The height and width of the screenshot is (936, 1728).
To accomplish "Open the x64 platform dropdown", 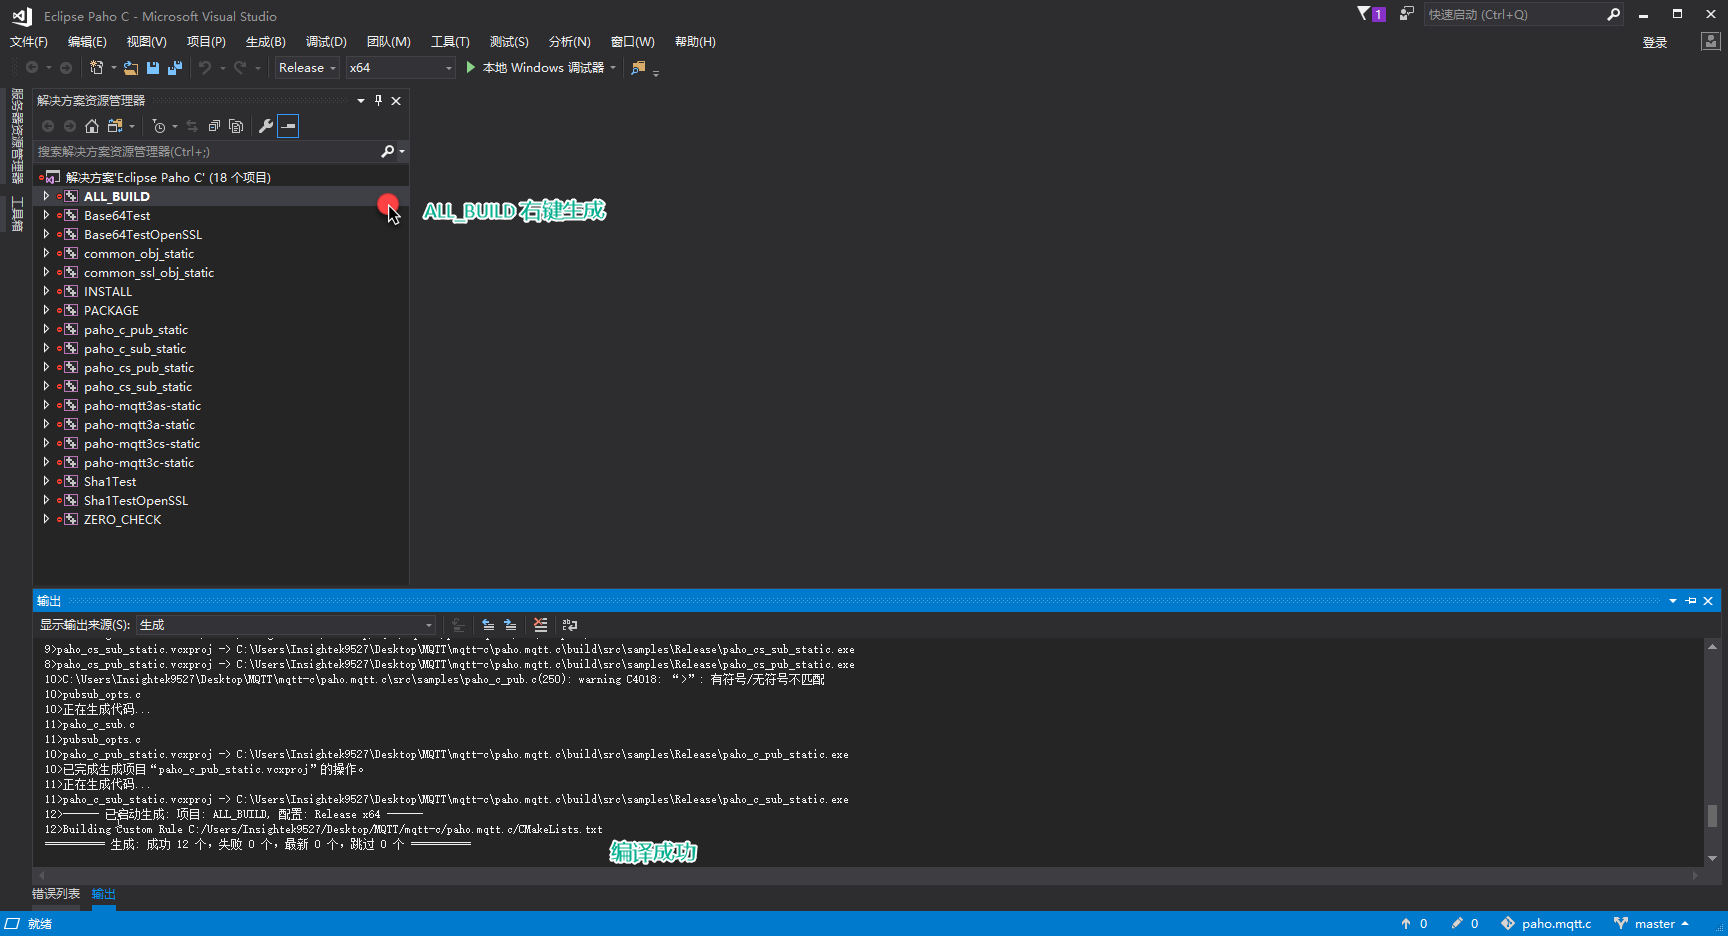I will tap(401, 67).
